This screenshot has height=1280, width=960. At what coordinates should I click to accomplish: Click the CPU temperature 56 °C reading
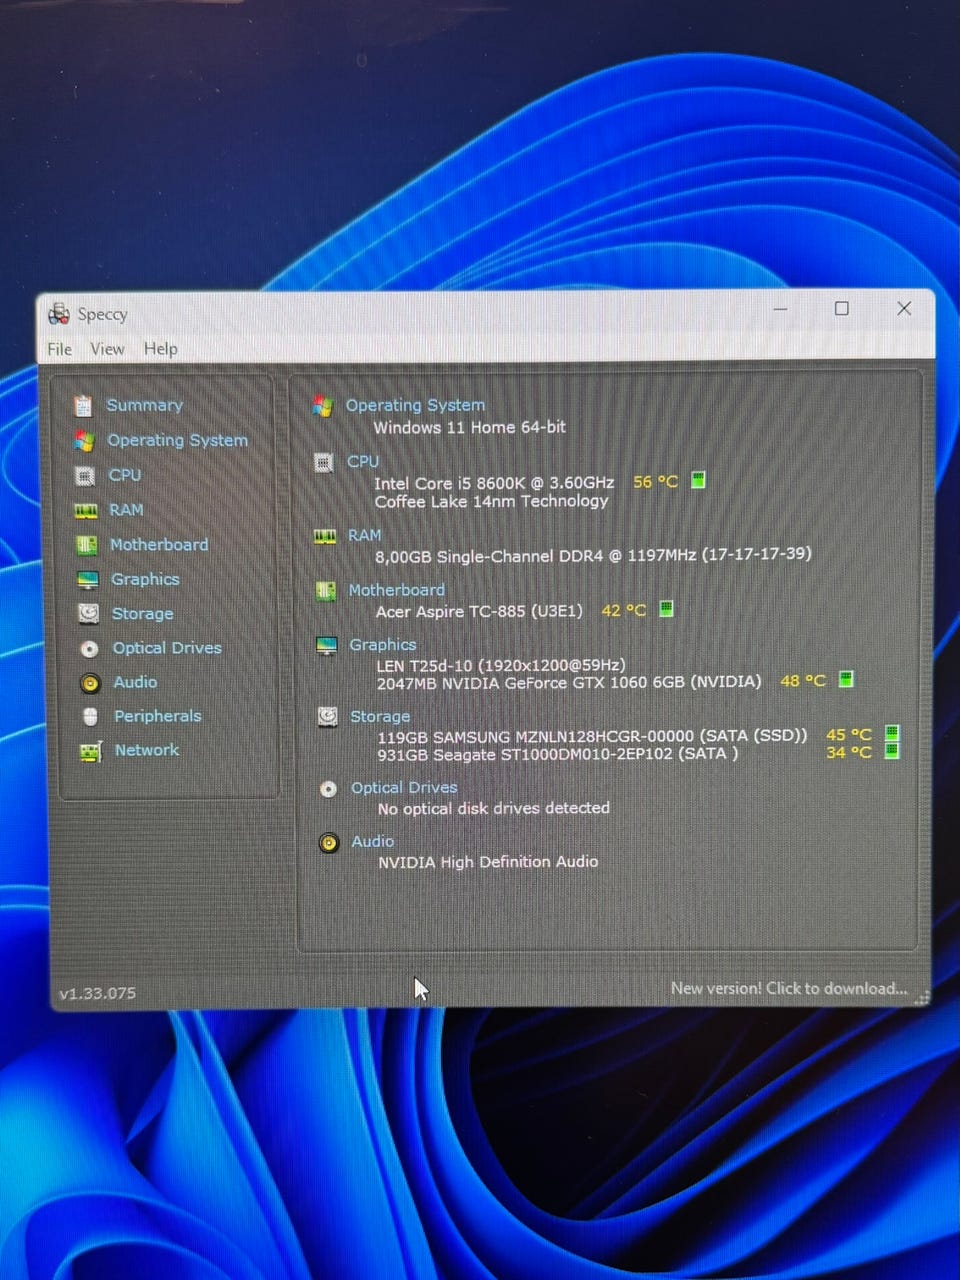pyautogui.click(x=655, y=482)
